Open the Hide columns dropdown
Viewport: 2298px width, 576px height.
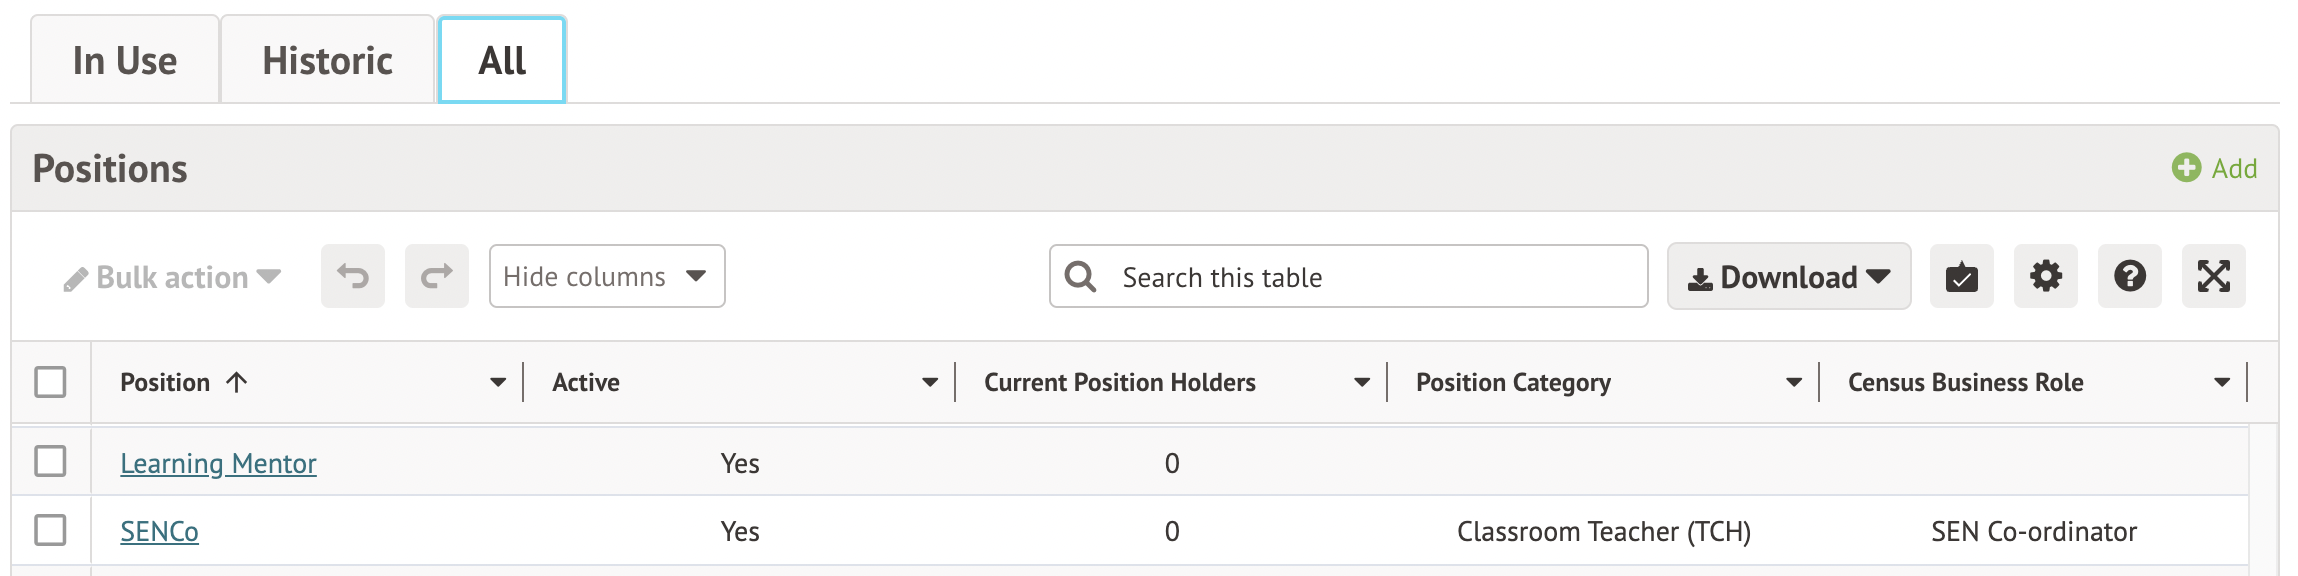click(606, 276)
